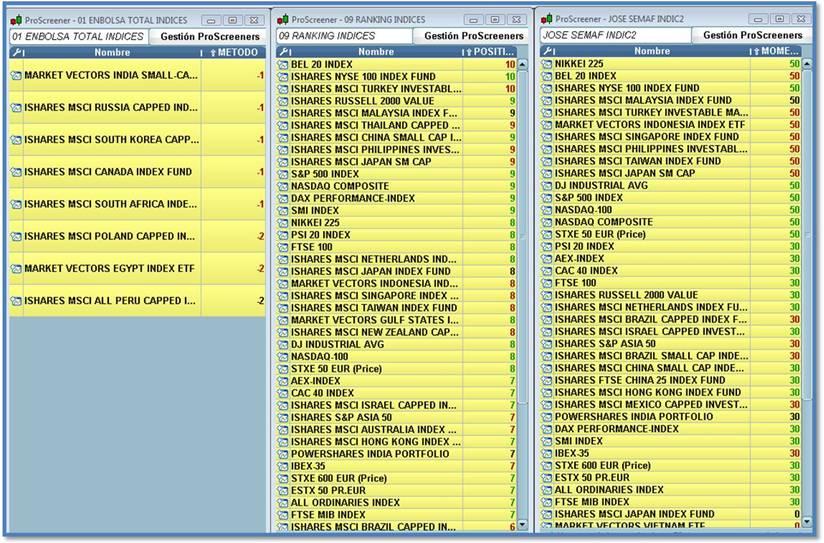Viewport: 824px width, 543px height.
Task: Open chart icon beside POWERSHARES INDIA PORTFOLIO in JOSE SEMAF window
Action: [547, 417]
